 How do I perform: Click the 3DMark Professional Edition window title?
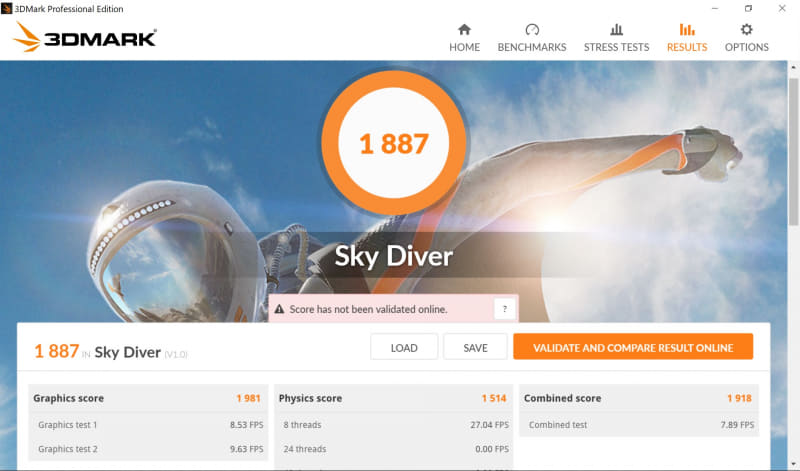coord(69,9)
